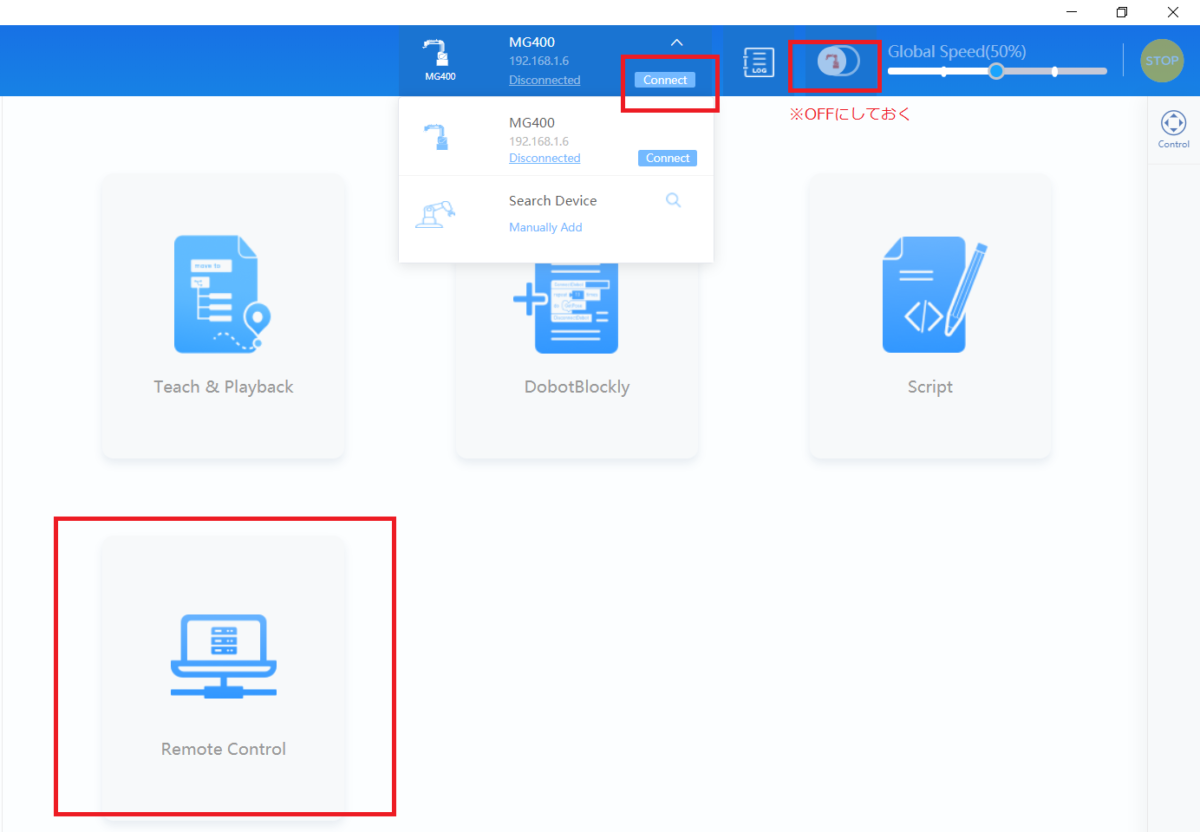
Task: Click Disconnected link in the device list
Action: (x=544, y=158)
